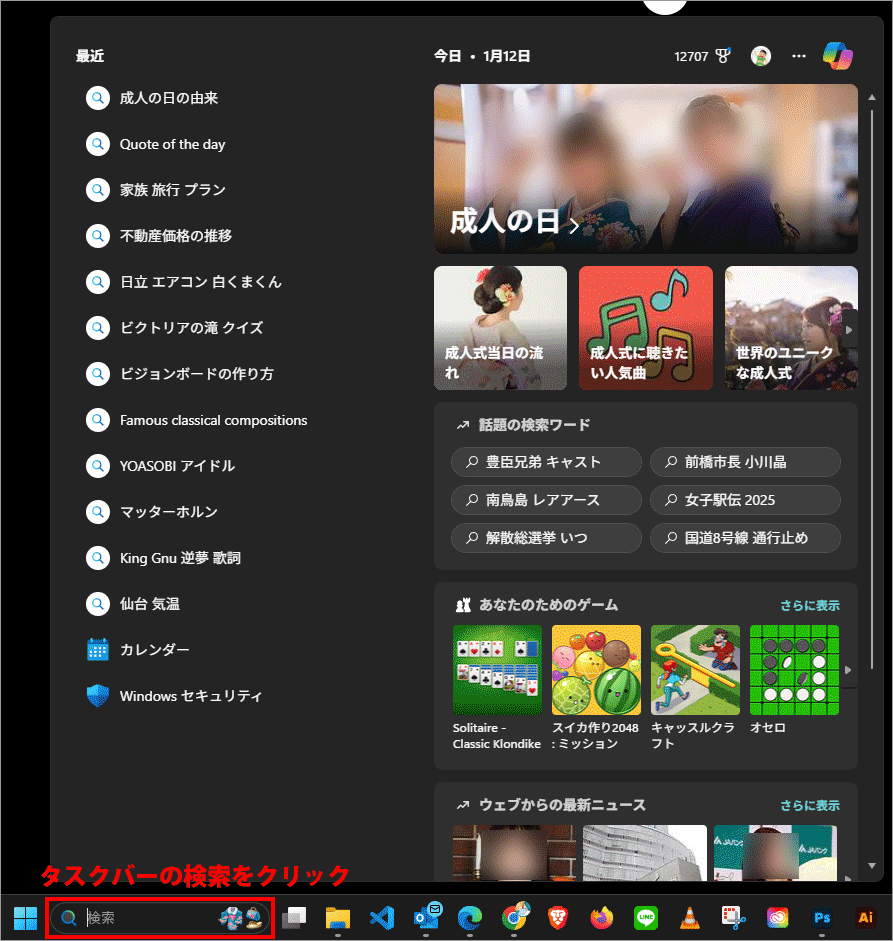893x941 pixels.
Task: Open the LINE app taskbar icon
Action: (x=645, y=917)
